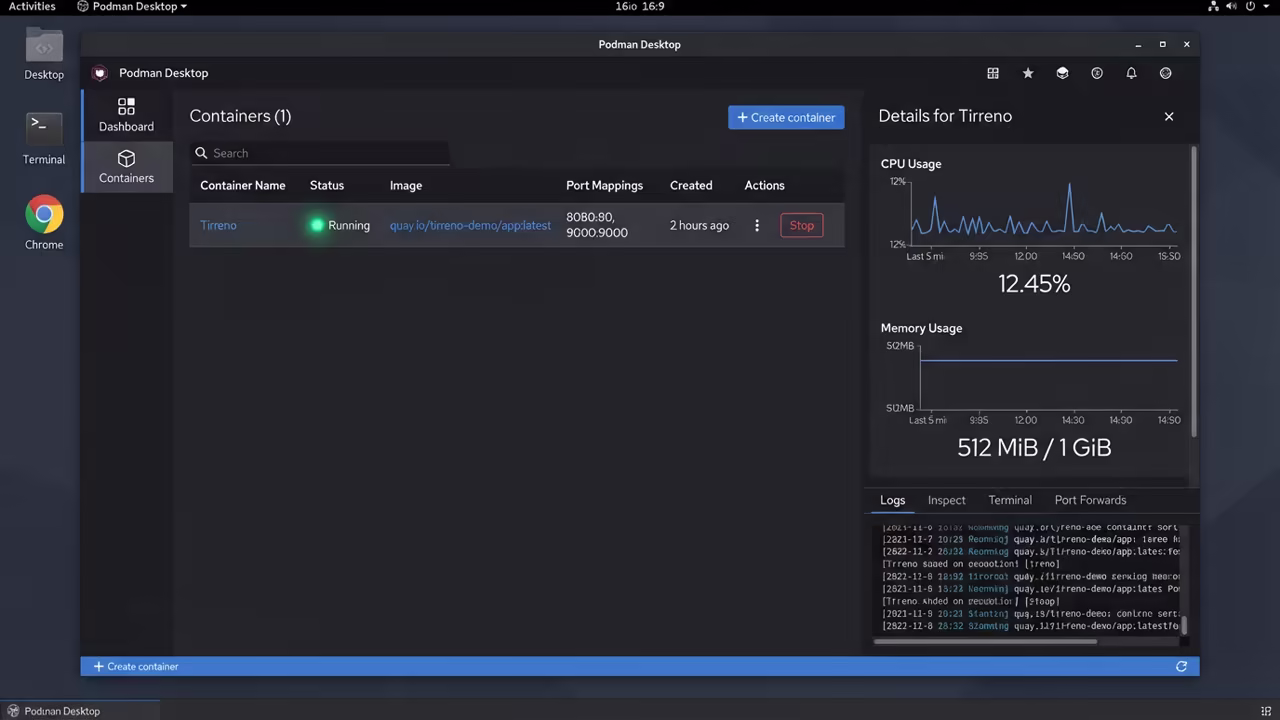This screenshot has width=1280, height=720.
Task: Click the CPU Usage chart
Action: 1034,220
